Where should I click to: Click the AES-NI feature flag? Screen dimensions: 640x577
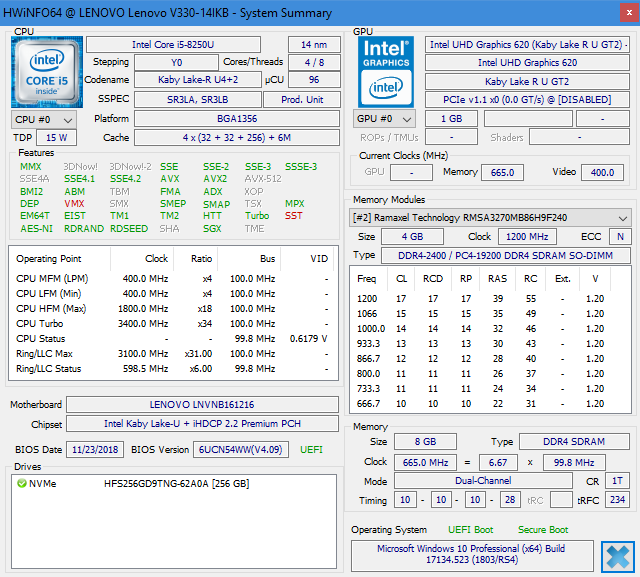(x=36, y=229)
